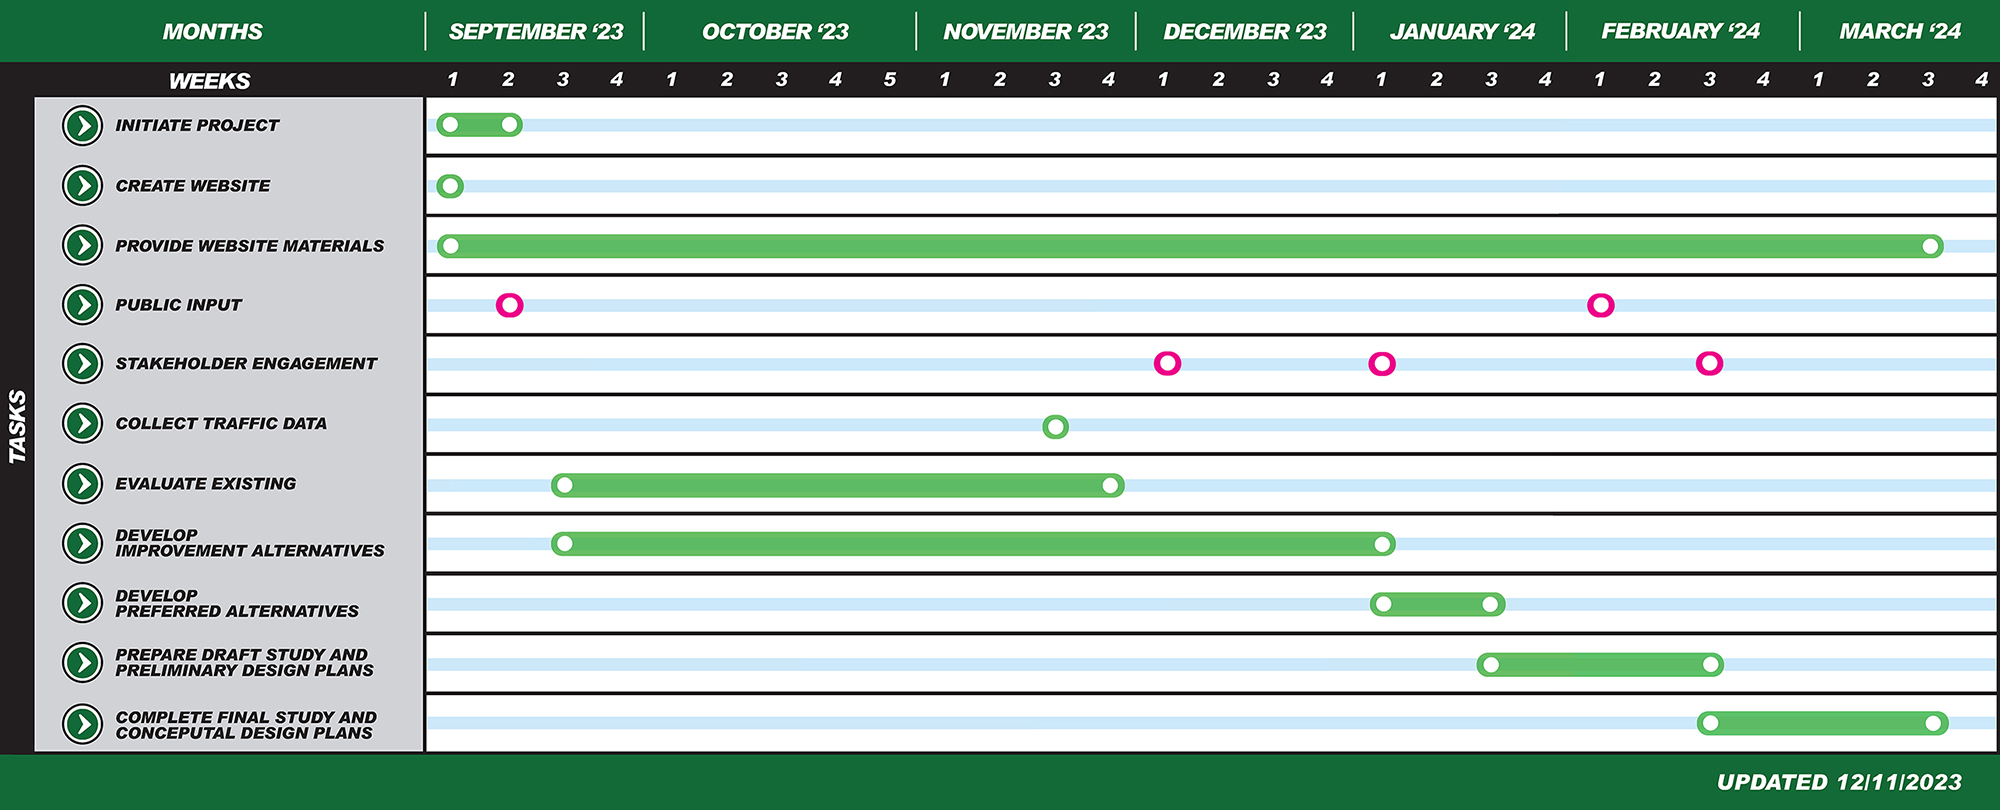The width and height of the screenshot is (2000, 810).
Task: Expand the Provide Website Materials chevron
Action: click(83, 245)
